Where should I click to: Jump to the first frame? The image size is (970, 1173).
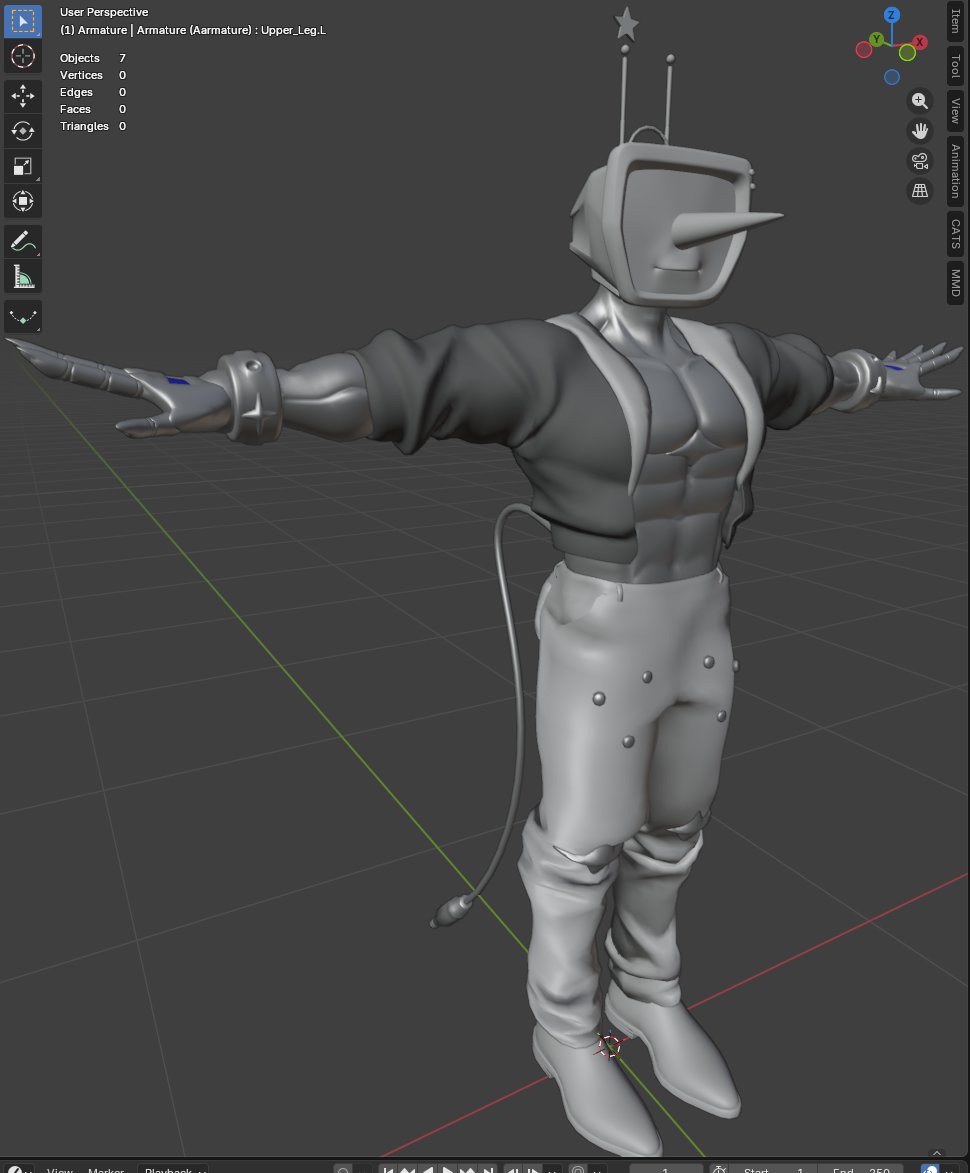388,1170
